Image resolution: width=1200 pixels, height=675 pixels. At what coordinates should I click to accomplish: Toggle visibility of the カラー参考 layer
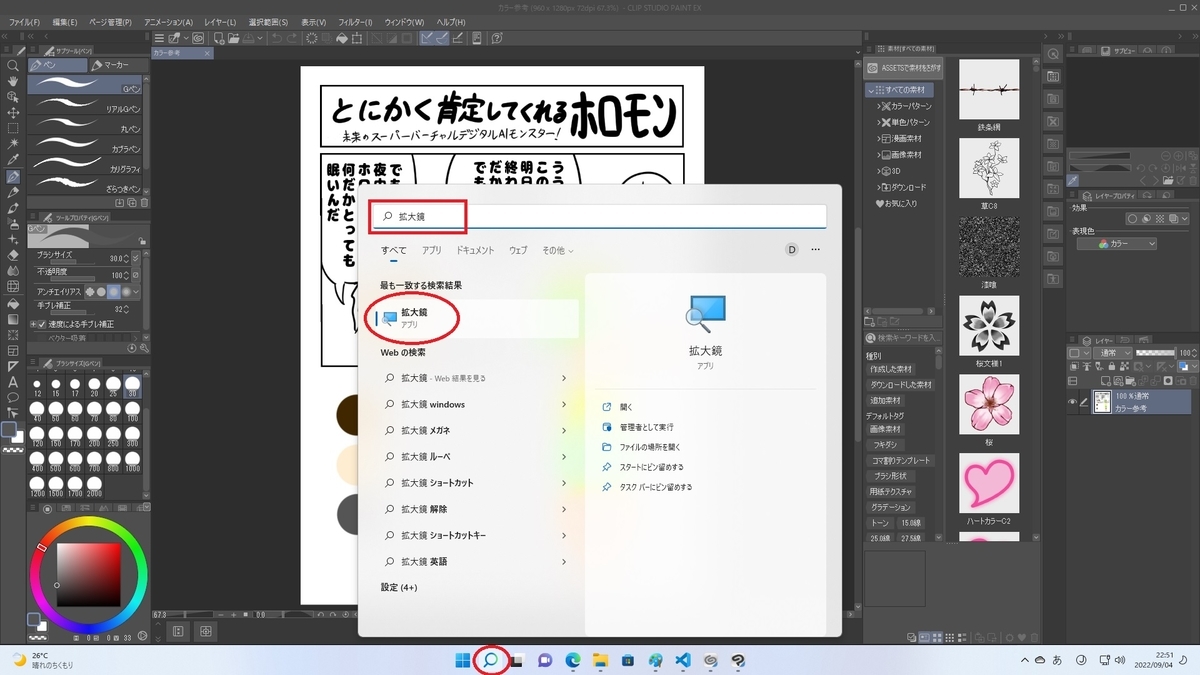click(1072, 402)
